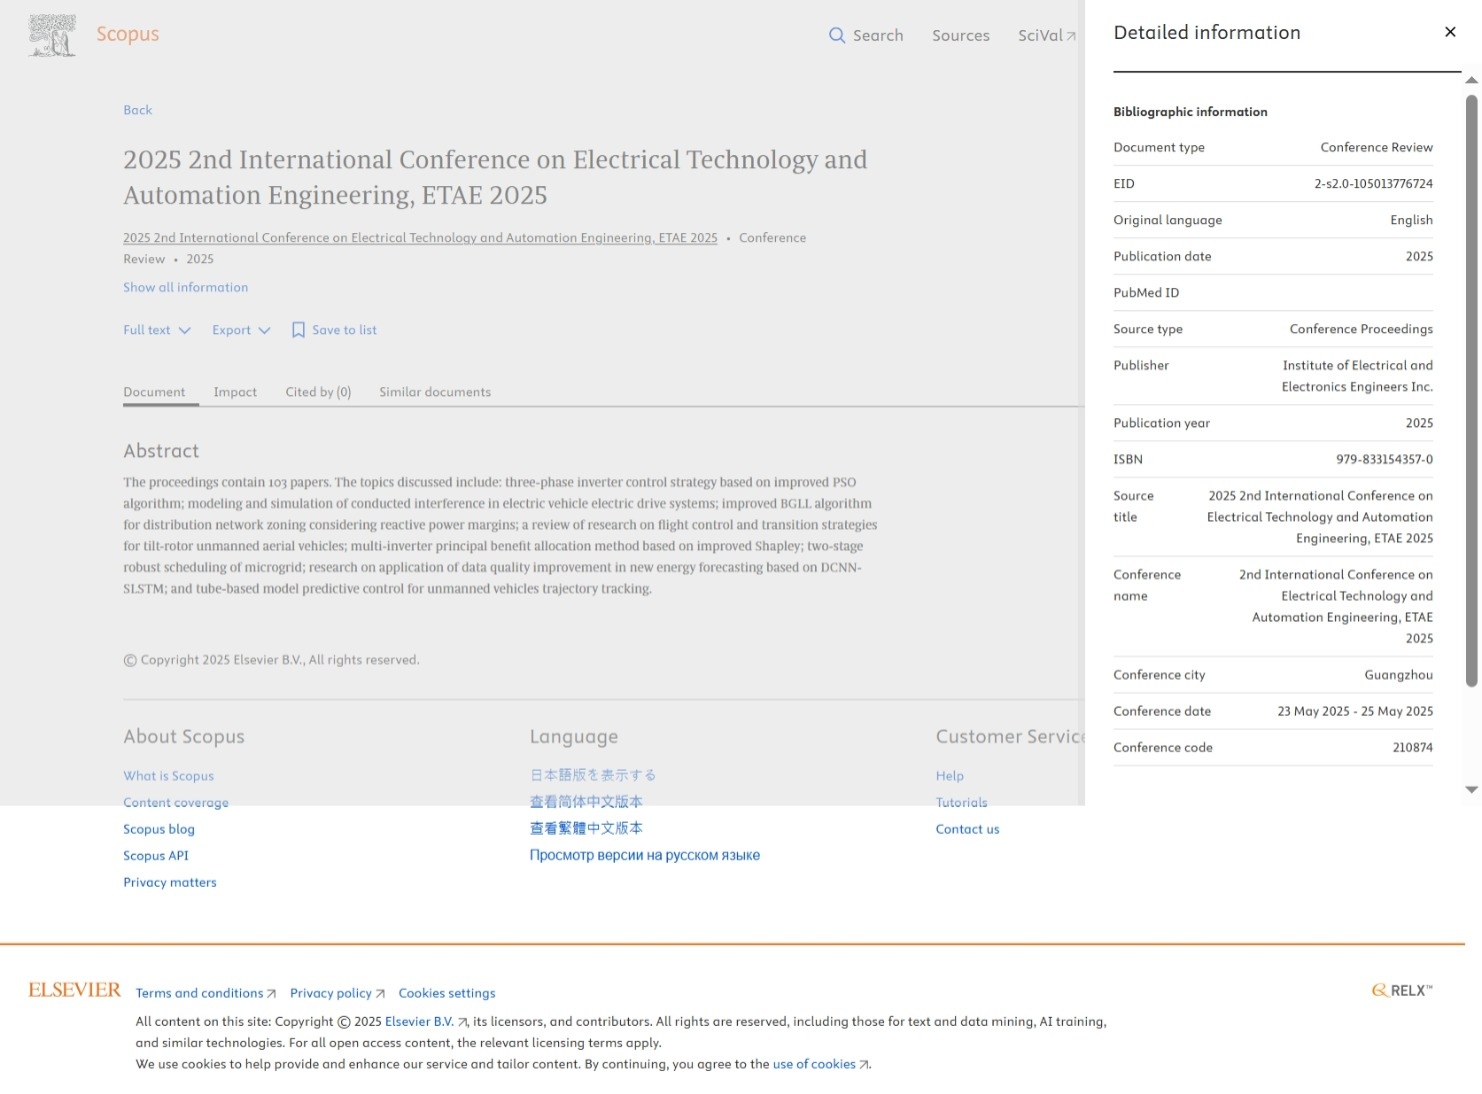Click scroll up arrow in detail panel

pyautogui.click(x=1472, y=80)
